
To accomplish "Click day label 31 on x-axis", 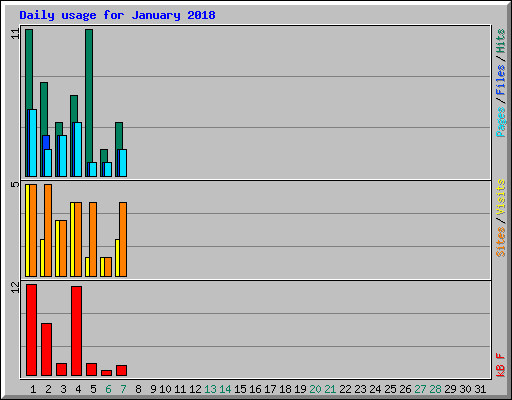I will 480,389.
